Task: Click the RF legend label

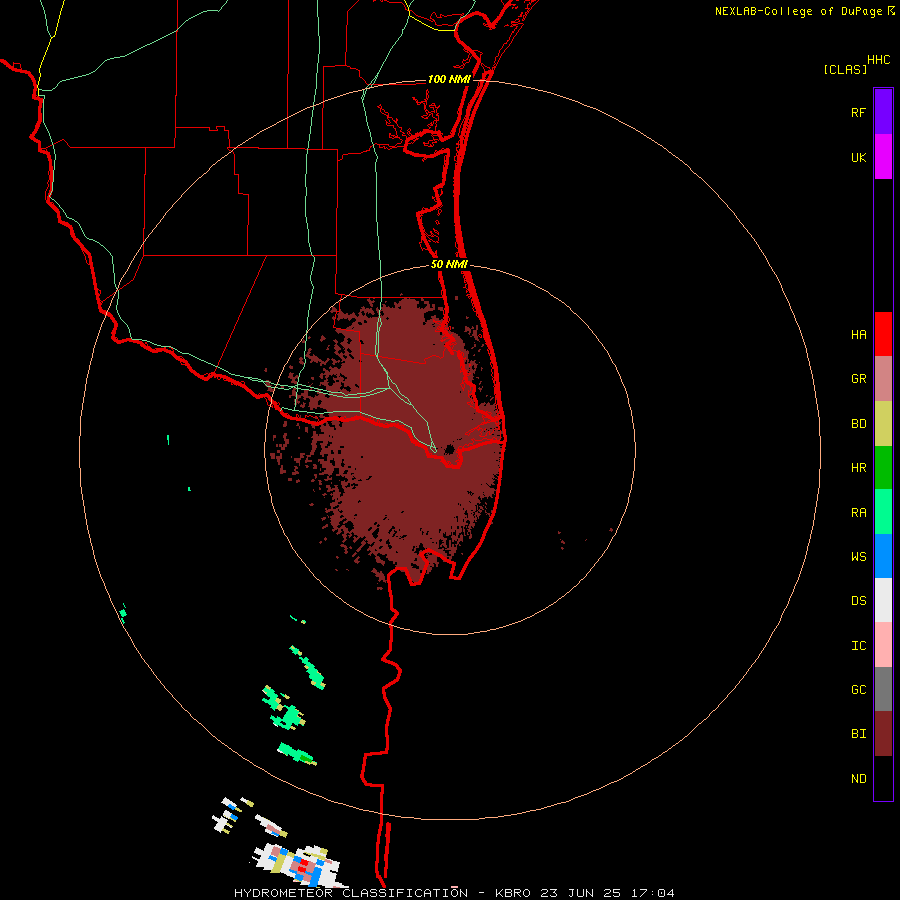Action: (x=858, y=112)
